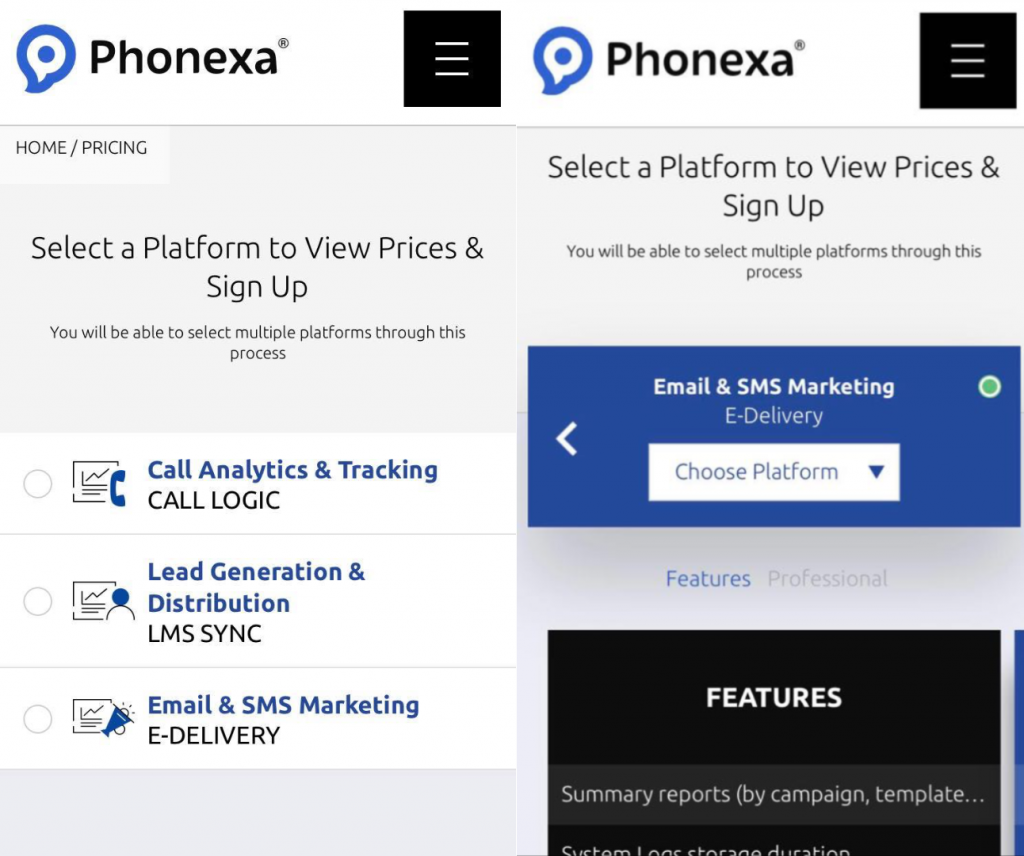This screenshot has width=1024, height=856.
Task: Open the Choose Platform dropdown
Action: click(x=774, y=472)
